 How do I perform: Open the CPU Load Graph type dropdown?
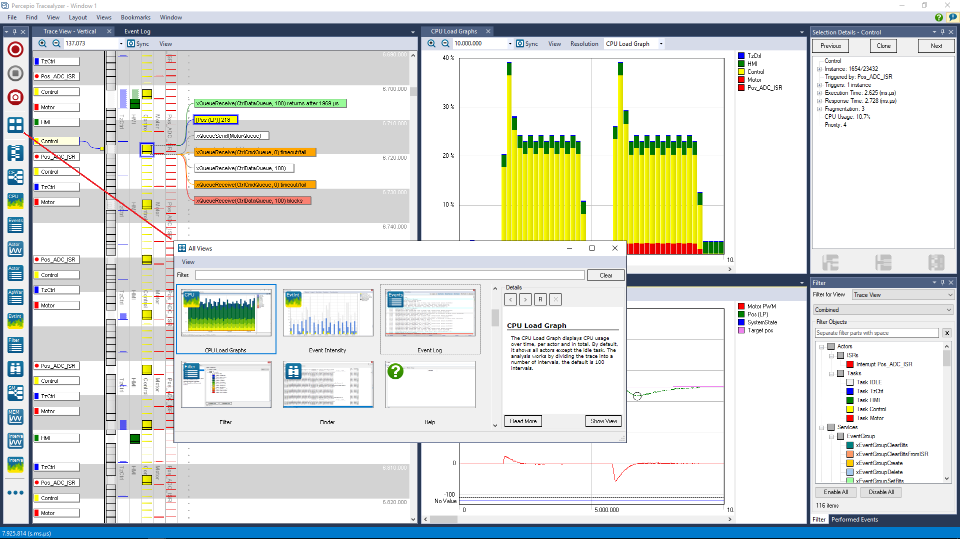pos(661,44)
